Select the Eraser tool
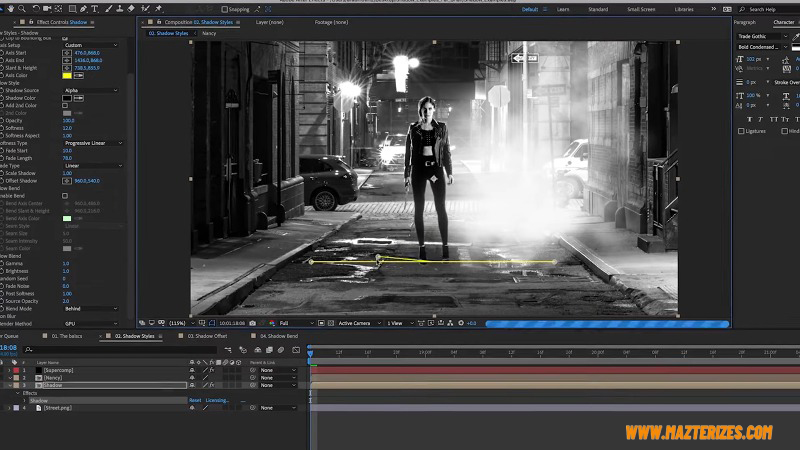Screen dimensions: 800x450 click(131, 9)
